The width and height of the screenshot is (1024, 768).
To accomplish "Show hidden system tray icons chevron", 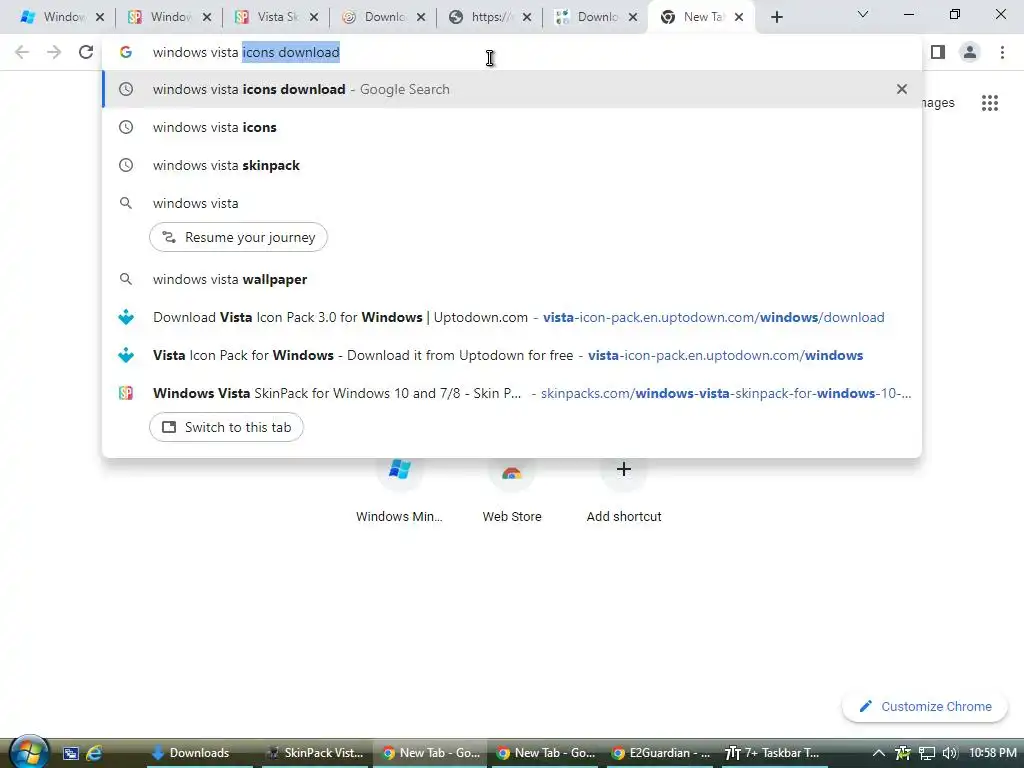I will coord(878,753).
